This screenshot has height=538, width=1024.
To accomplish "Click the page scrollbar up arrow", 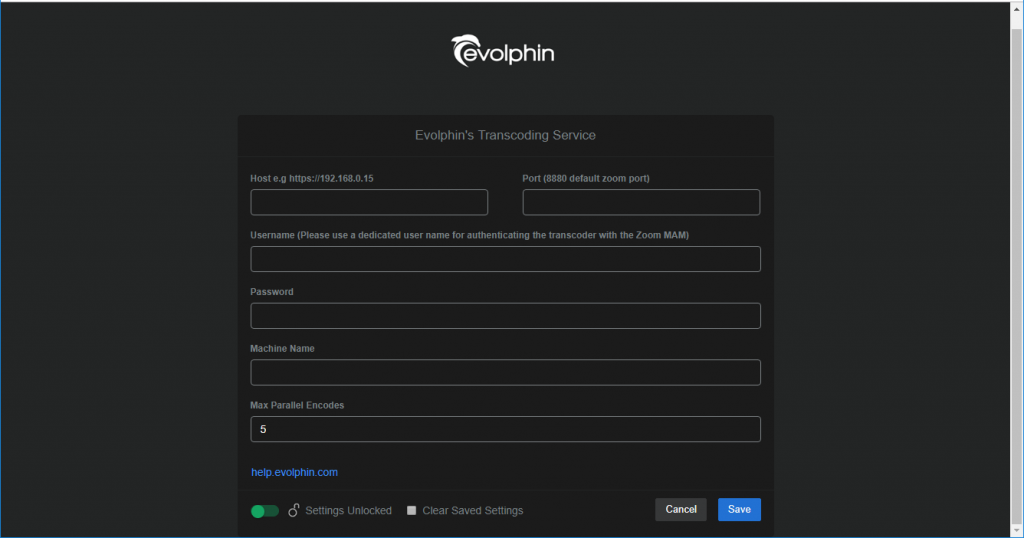I will click(x=1017, y=8).
